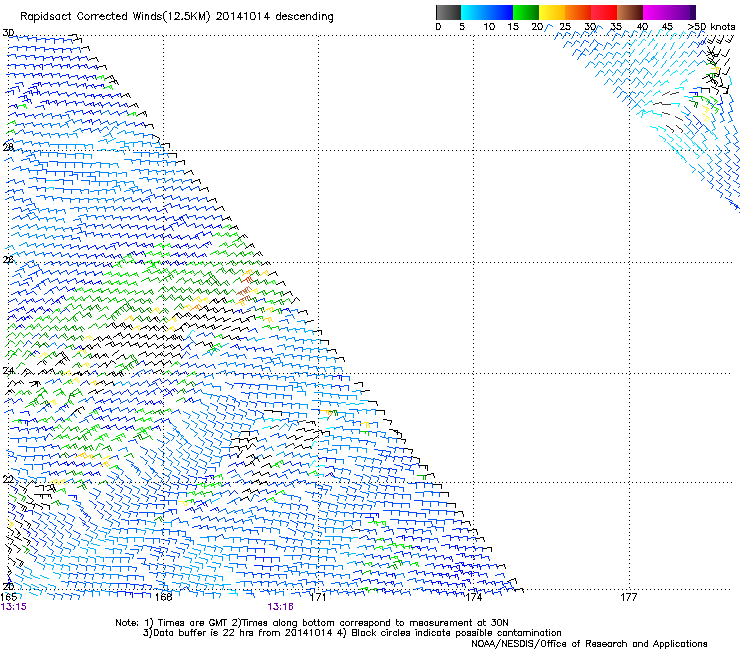The width and height of the screenshot is (740, 650).
Task: Click the purple time stamp '13:15'
Action: click(x=14, y=607)
